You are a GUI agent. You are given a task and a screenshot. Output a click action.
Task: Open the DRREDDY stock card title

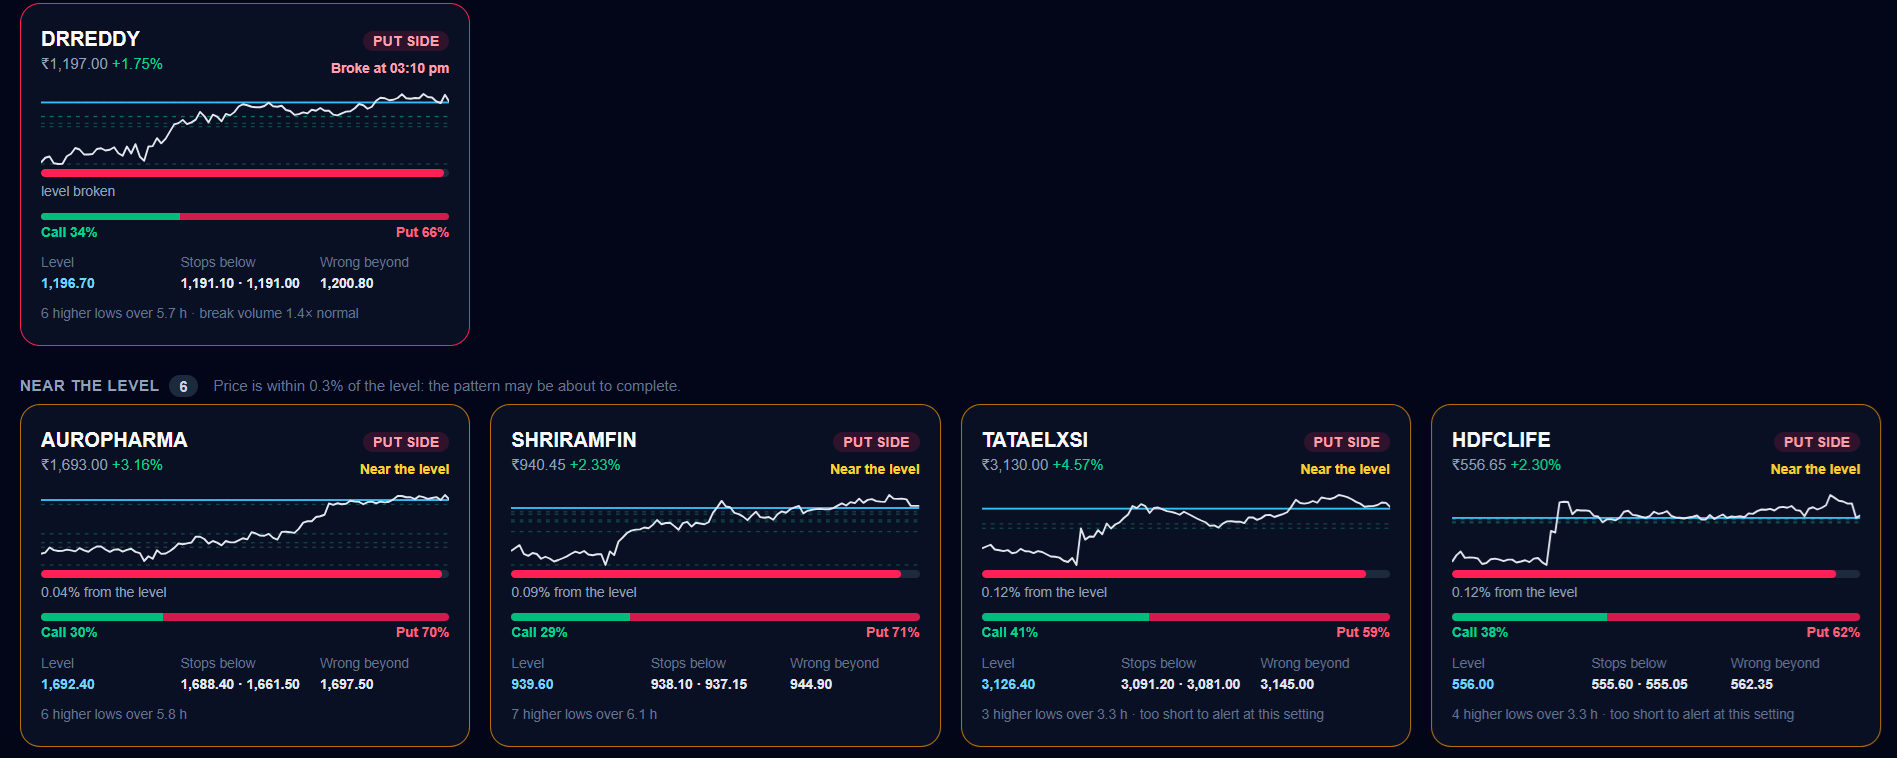(90, 39)
